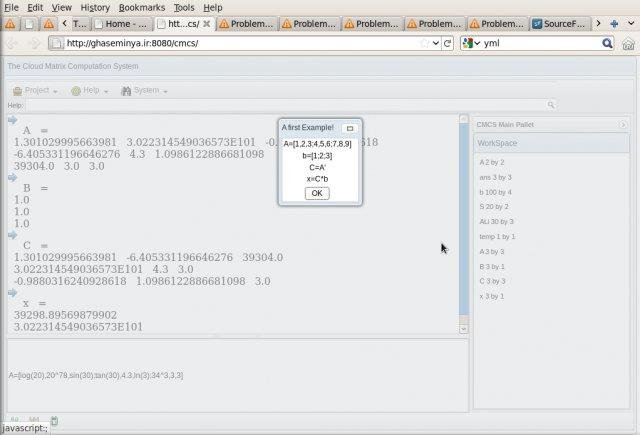Select the WorkSpace section header
Screen dimensions: 640x435
click(551, 143)
